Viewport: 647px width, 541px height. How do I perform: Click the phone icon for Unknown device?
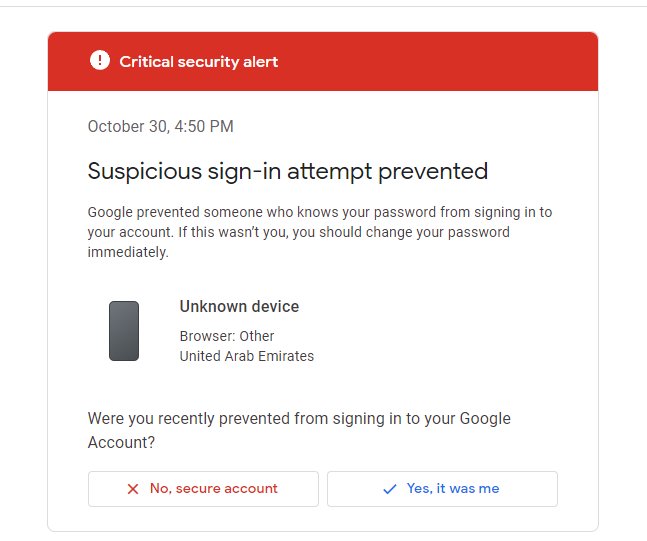pos(124,331)
